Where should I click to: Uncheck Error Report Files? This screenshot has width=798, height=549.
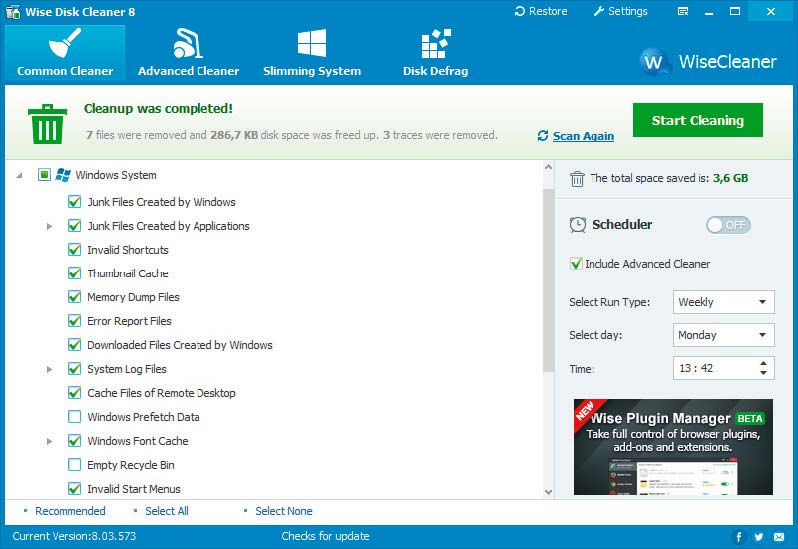coord(74,321)
